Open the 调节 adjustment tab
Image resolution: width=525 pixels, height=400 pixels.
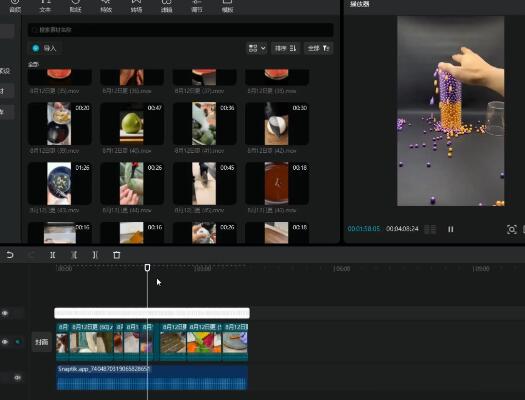(197, 6)
